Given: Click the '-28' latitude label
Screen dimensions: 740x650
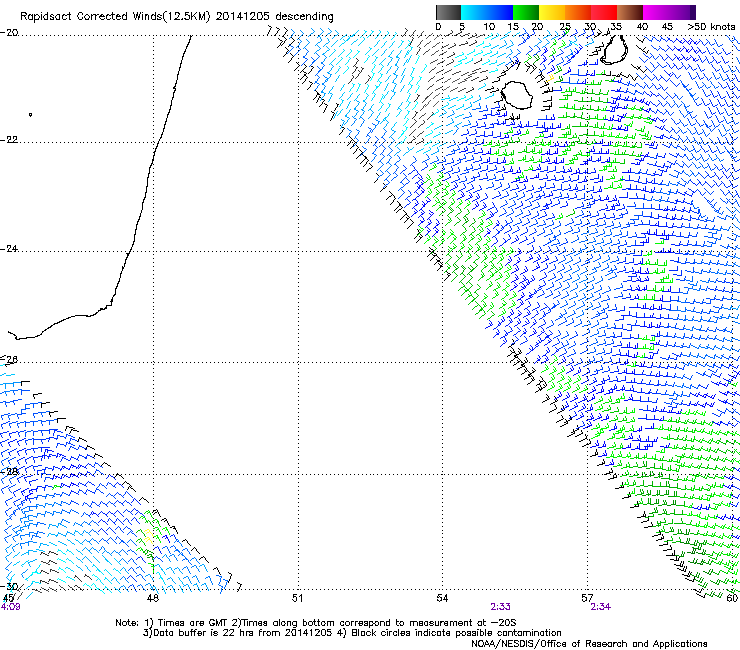Looking at the screenshot, I should [x=9, y=471].
